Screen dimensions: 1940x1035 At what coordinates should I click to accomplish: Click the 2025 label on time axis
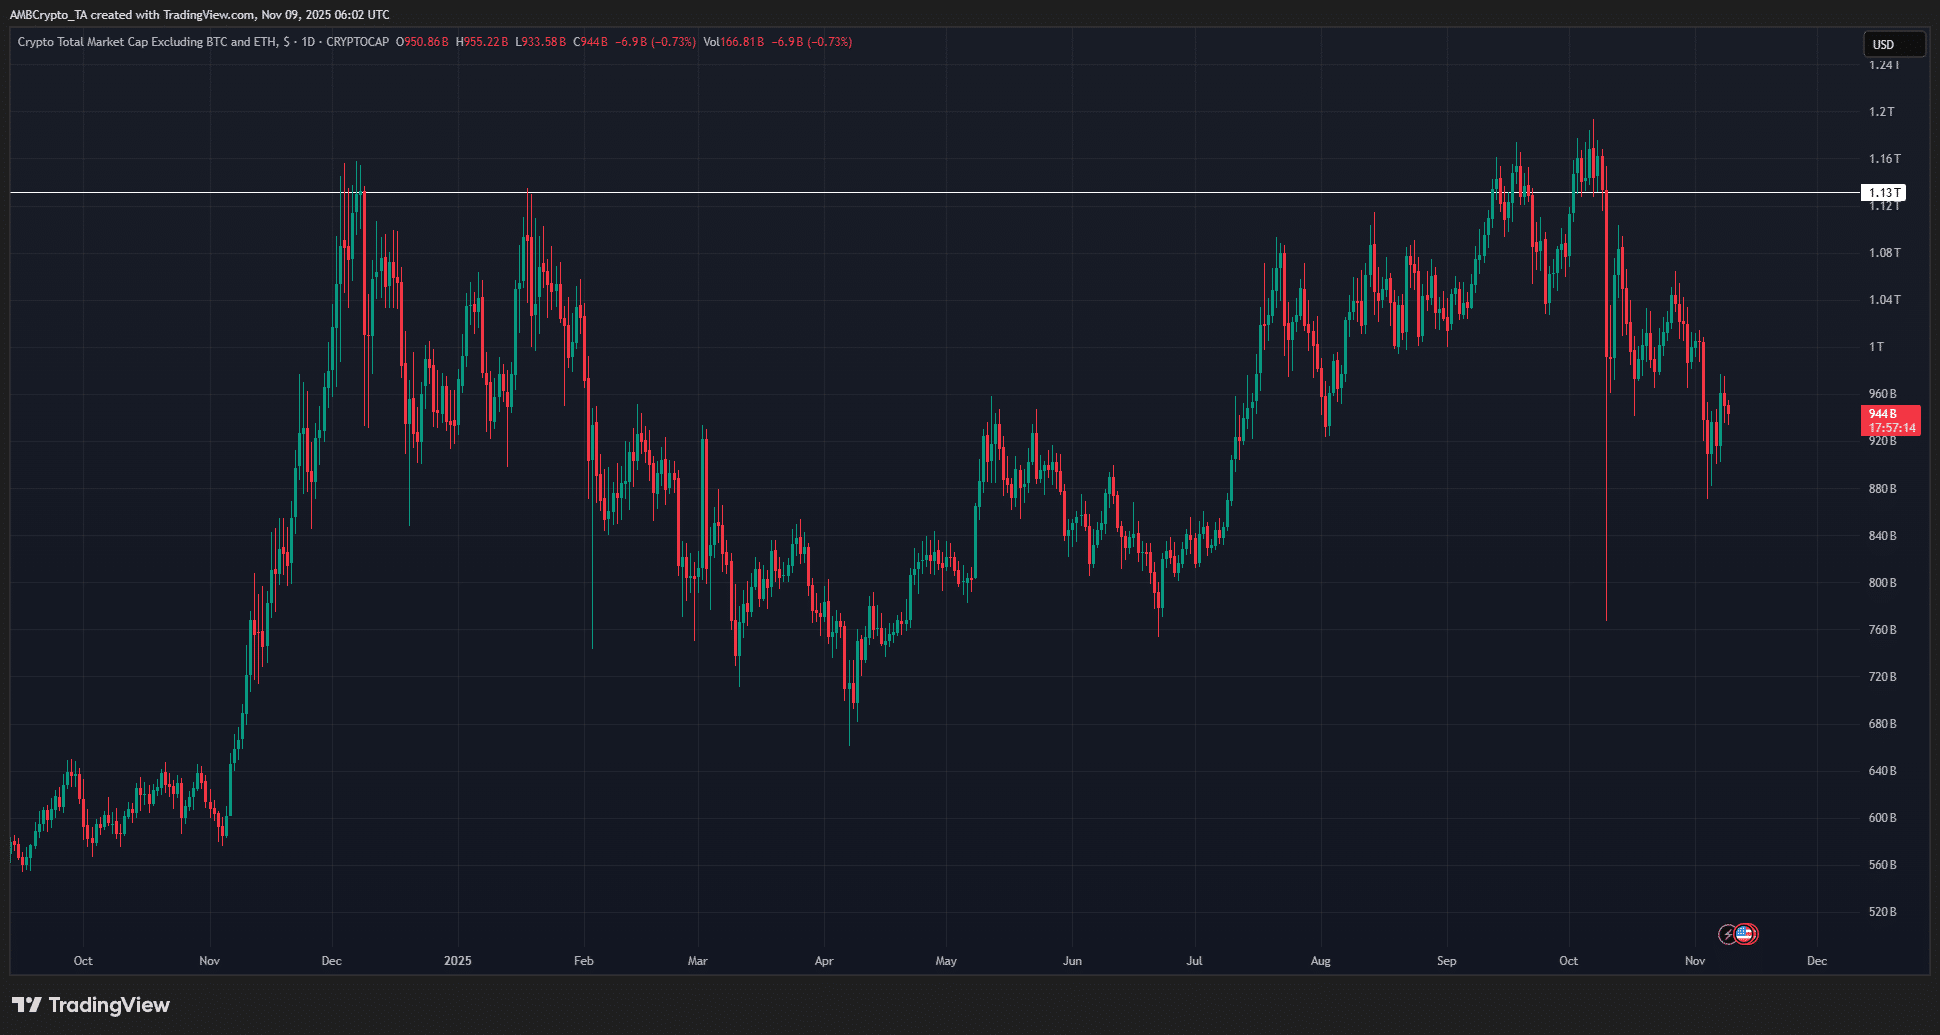[x=457, y=961]
